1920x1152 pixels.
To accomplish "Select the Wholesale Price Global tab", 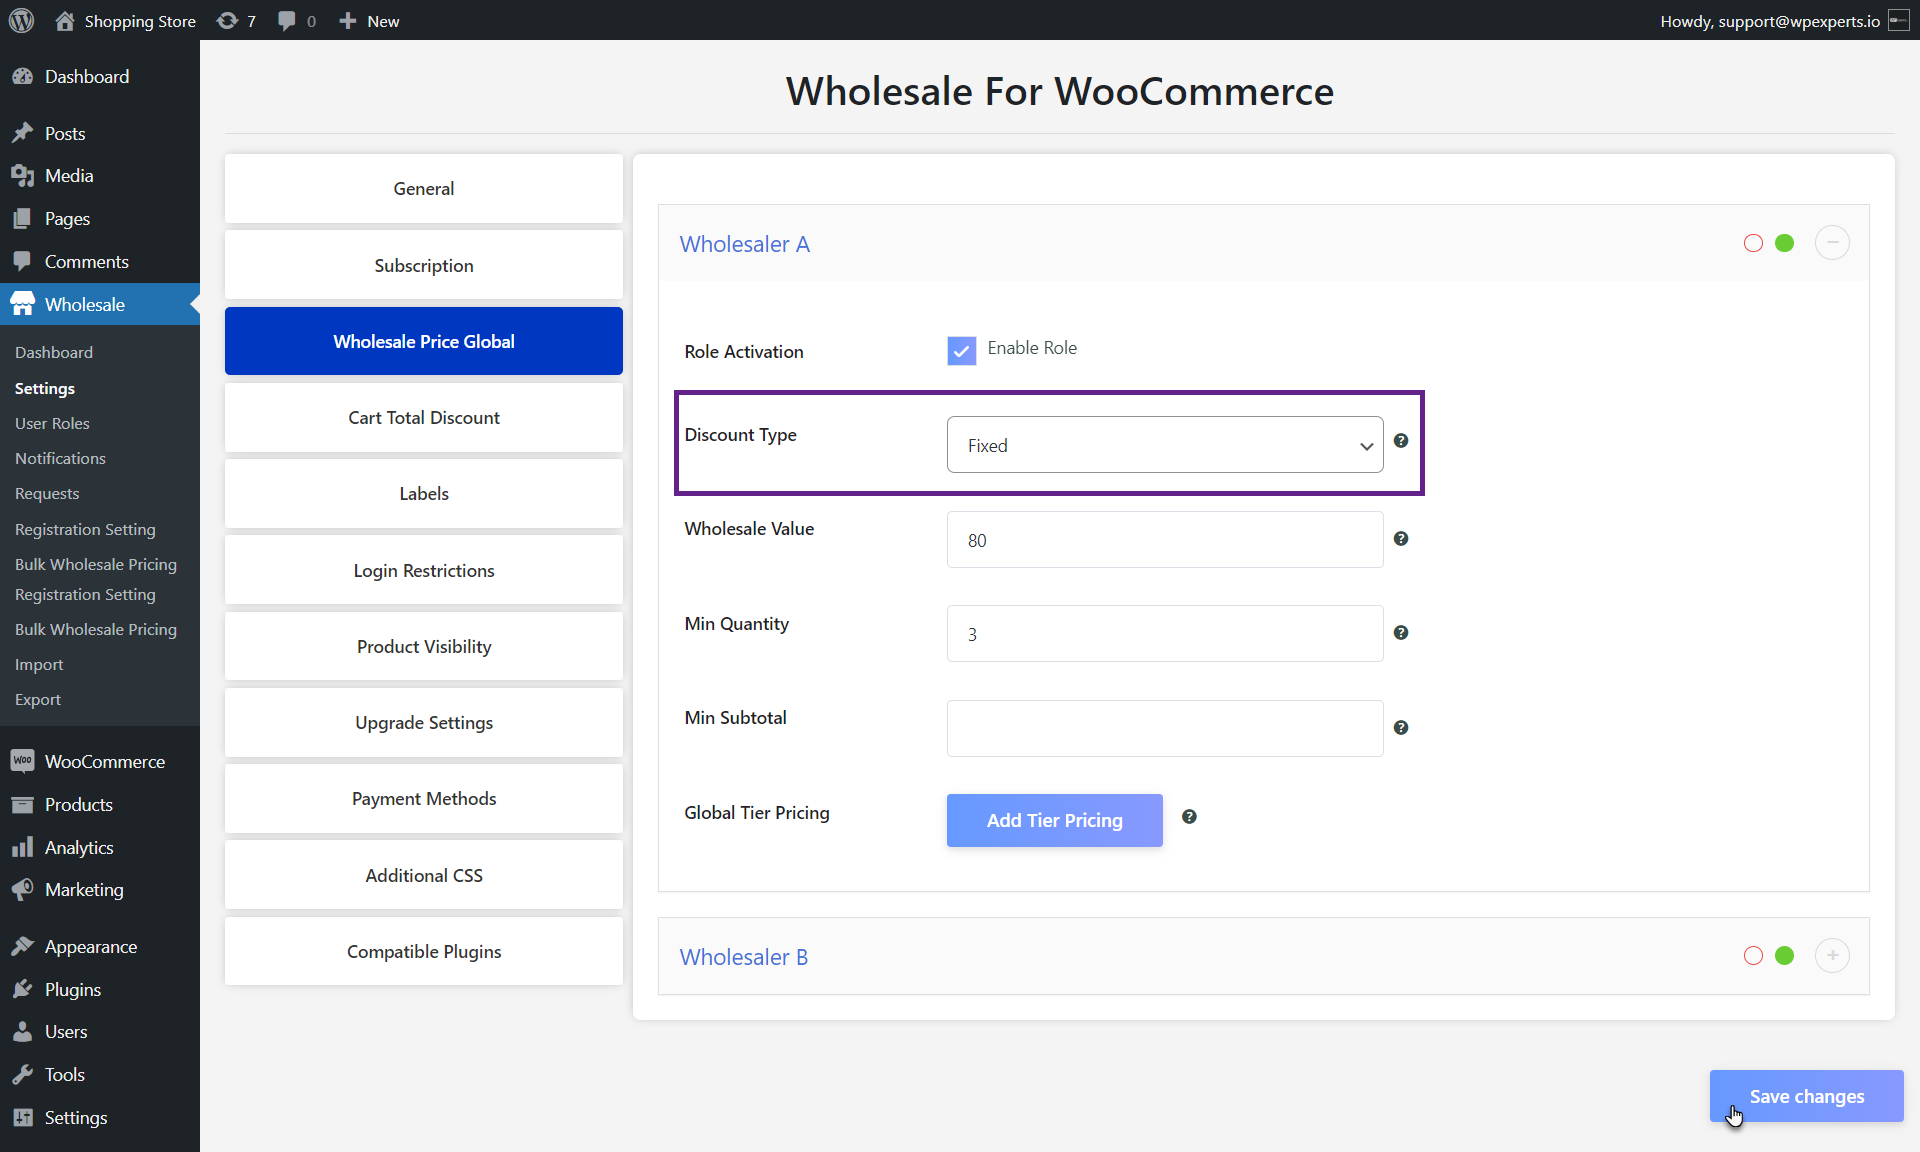I will (x=424, y=341).
